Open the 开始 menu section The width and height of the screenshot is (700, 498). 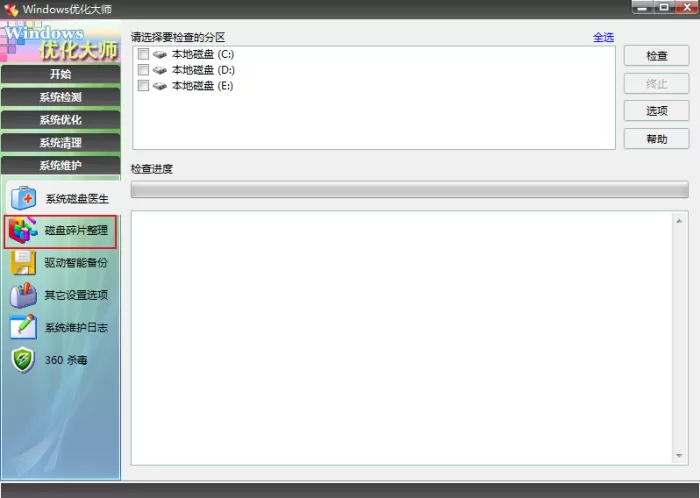[60, 74]
